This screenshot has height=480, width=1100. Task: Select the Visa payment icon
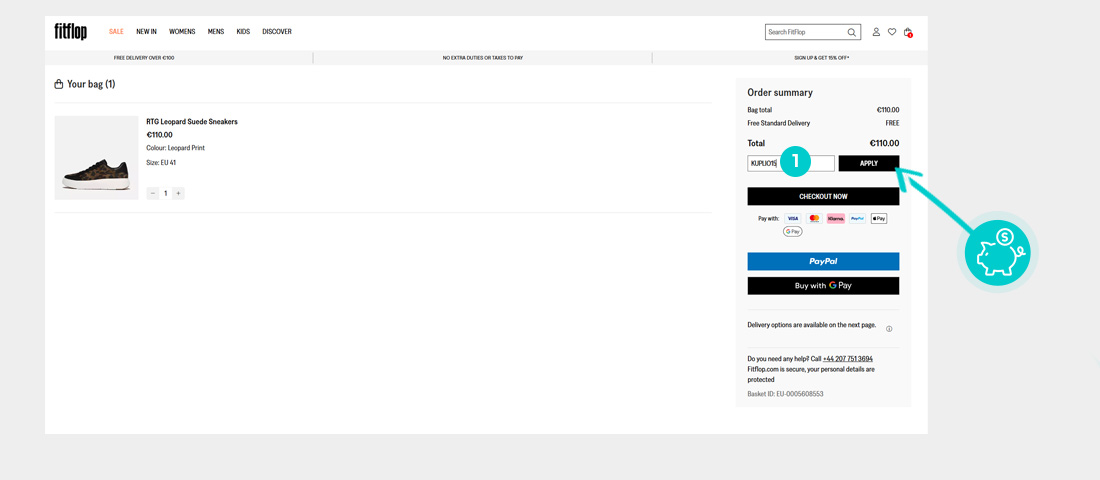pyautogui.click(x=792, y=218)
